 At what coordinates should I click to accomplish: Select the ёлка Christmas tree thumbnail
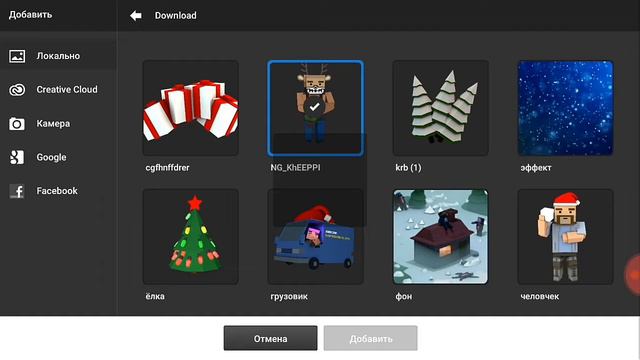(x=191, y=237)
